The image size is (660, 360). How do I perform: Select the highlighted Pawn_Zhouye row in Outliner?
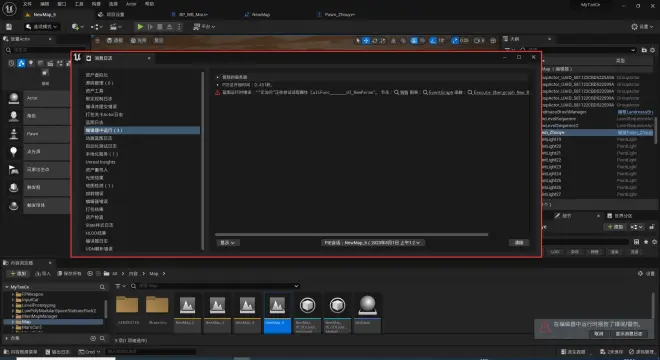pos(598,132)
